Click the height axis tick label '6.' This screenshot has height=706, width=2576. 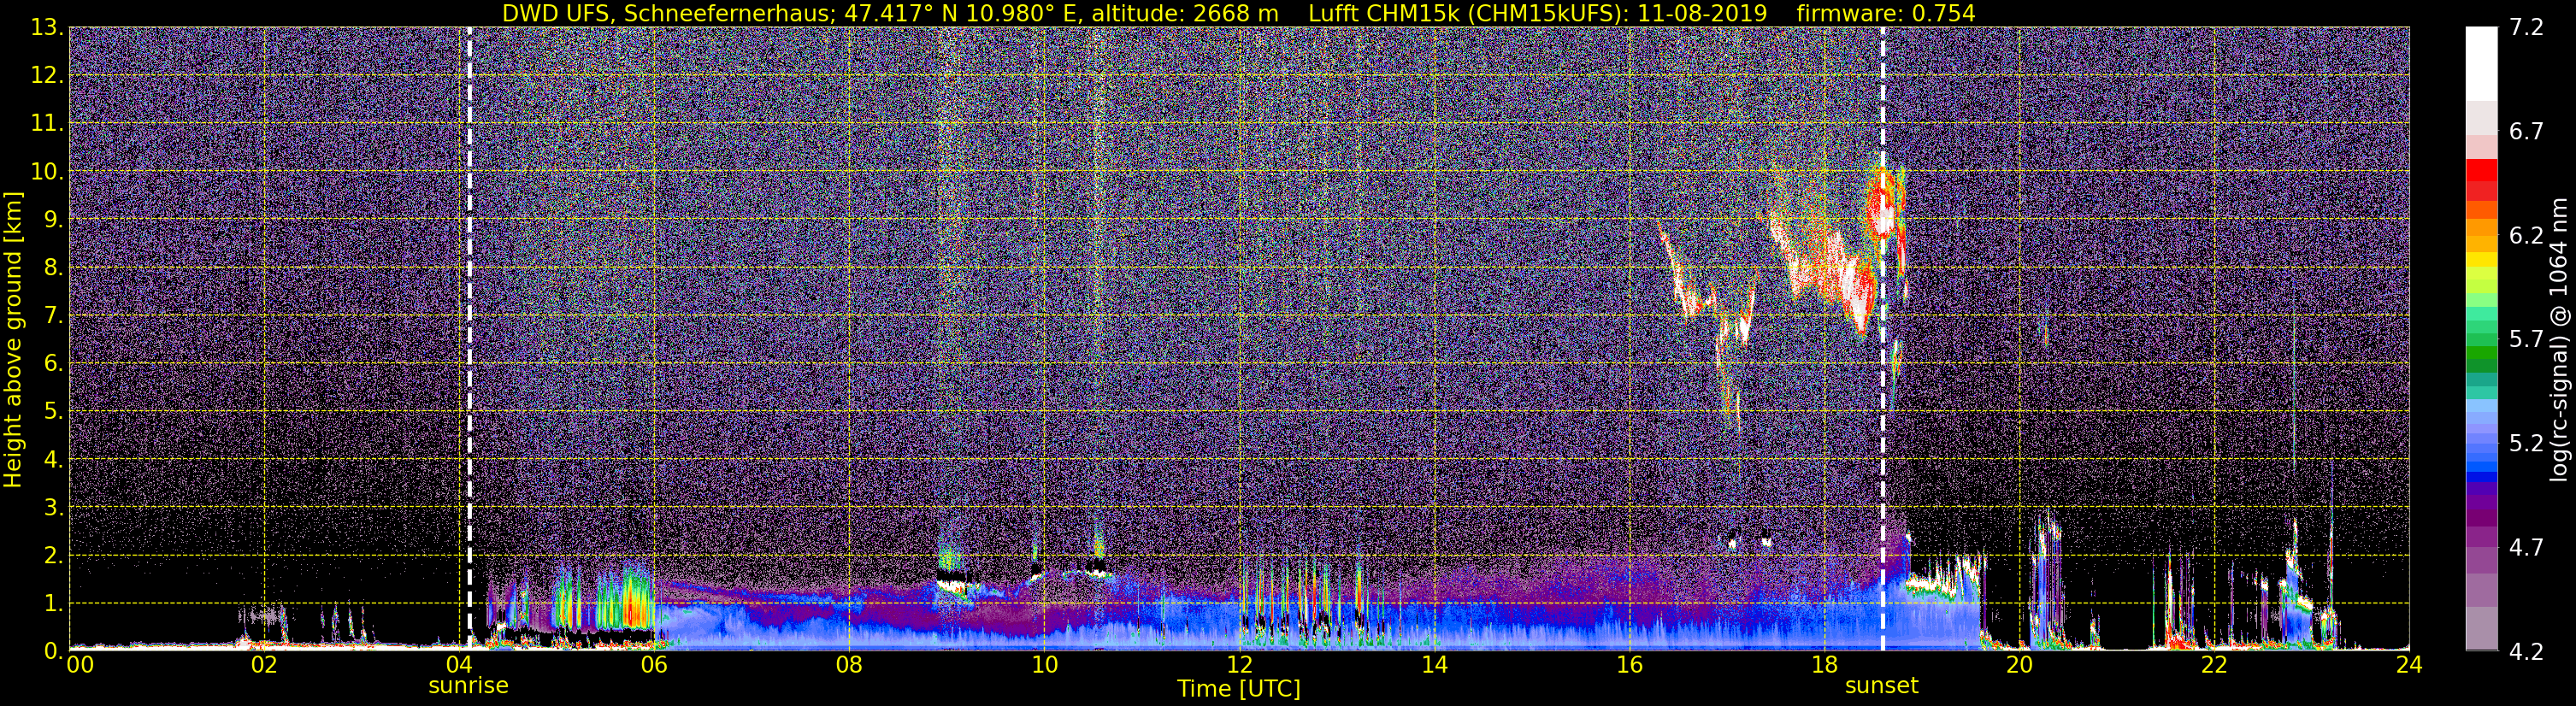tap(53, 363)
